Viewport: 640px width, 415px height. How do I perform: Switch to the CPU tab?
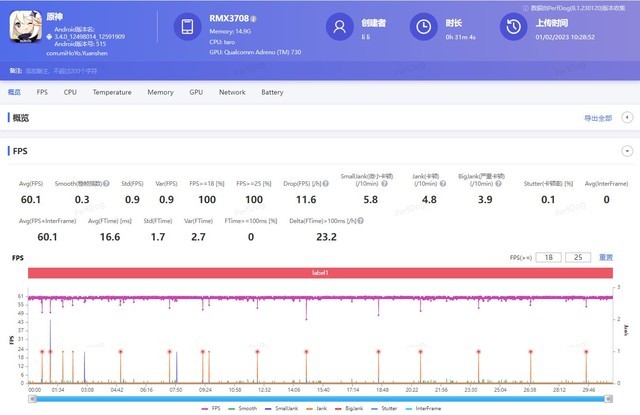tap(70, 92)
